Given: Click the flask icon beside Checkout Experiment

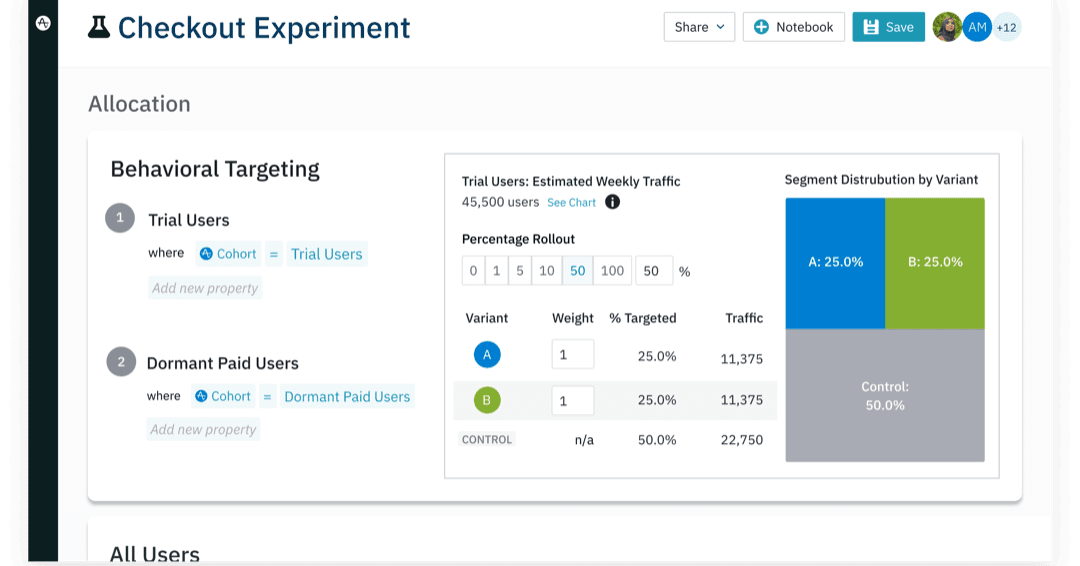Looking at the screenshot, I should click(99, 27).
